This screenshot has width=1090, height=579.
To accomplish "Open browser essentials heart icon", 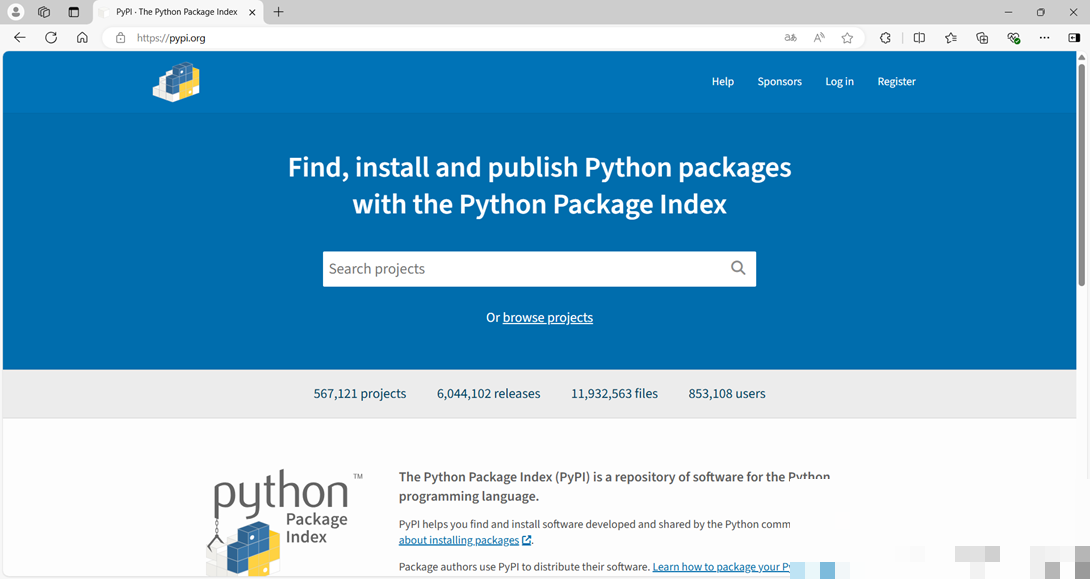I will point(1014,38).
